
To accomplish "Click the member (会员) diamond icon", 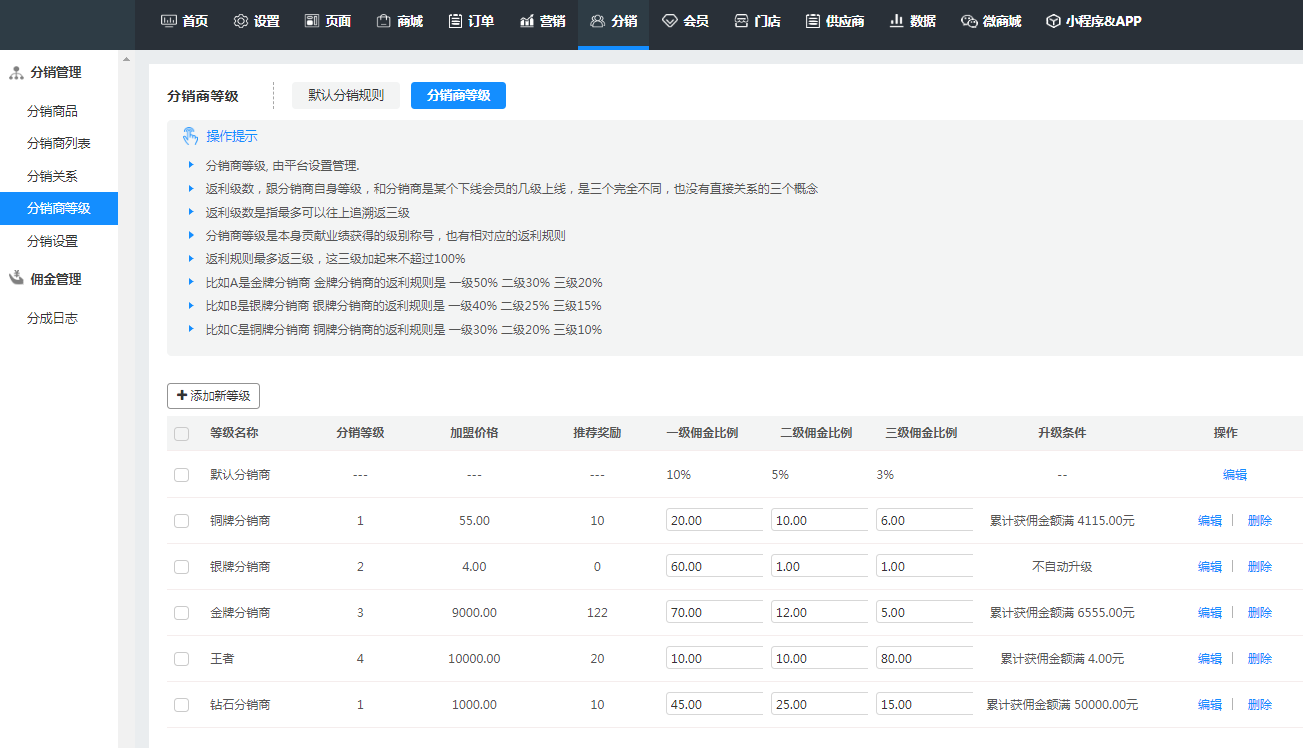I will [x=670, y=21].
